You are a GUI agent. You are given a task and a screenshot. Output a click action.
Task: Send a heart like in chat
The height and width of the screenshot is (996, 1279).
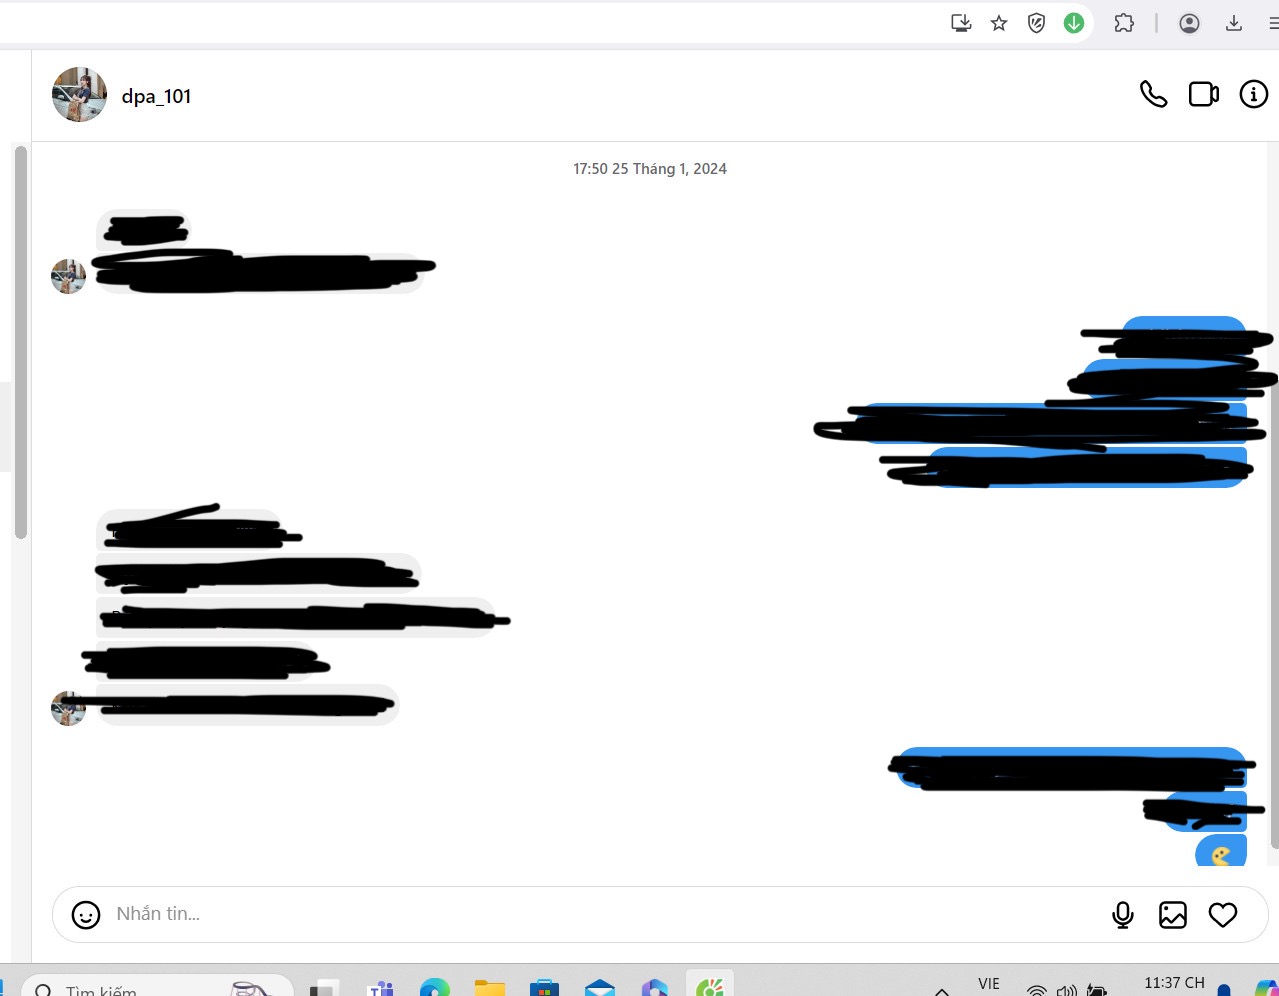(x=1222, y=914)
